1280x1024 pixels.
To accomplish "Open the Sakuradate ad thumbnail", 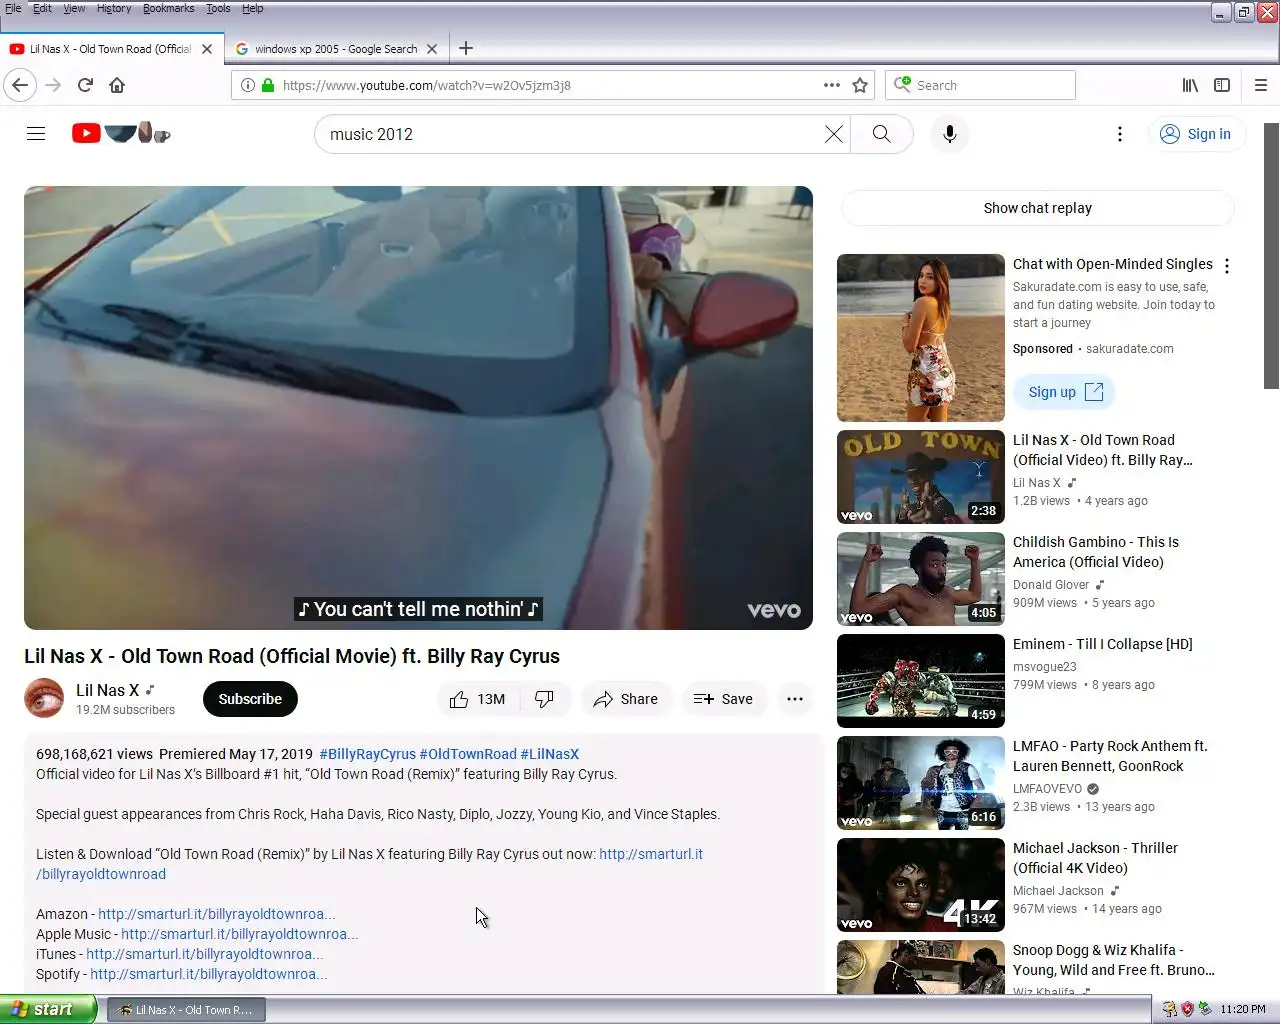I will [x=921, y=338].
